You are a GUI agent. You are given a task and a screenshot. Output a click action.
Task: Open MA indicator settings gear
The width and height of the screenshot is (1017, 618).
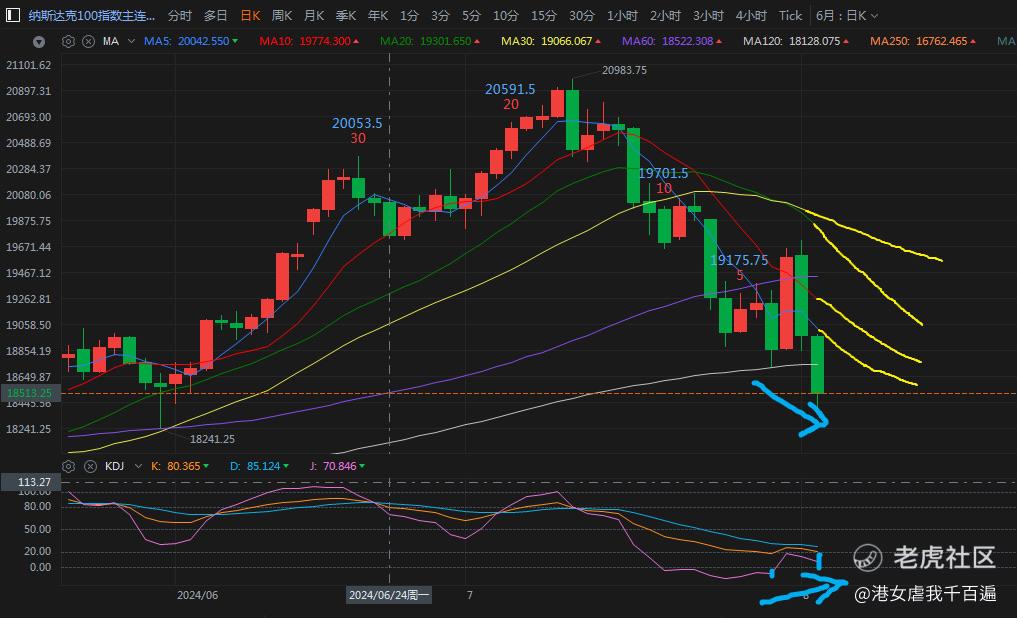[x=68, y=42]
